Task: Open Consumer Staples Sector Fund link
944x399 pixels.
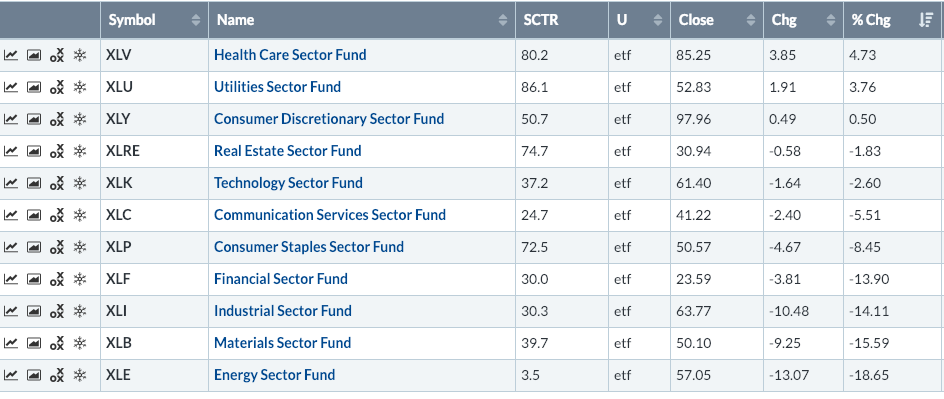Action: coord(309,247)
